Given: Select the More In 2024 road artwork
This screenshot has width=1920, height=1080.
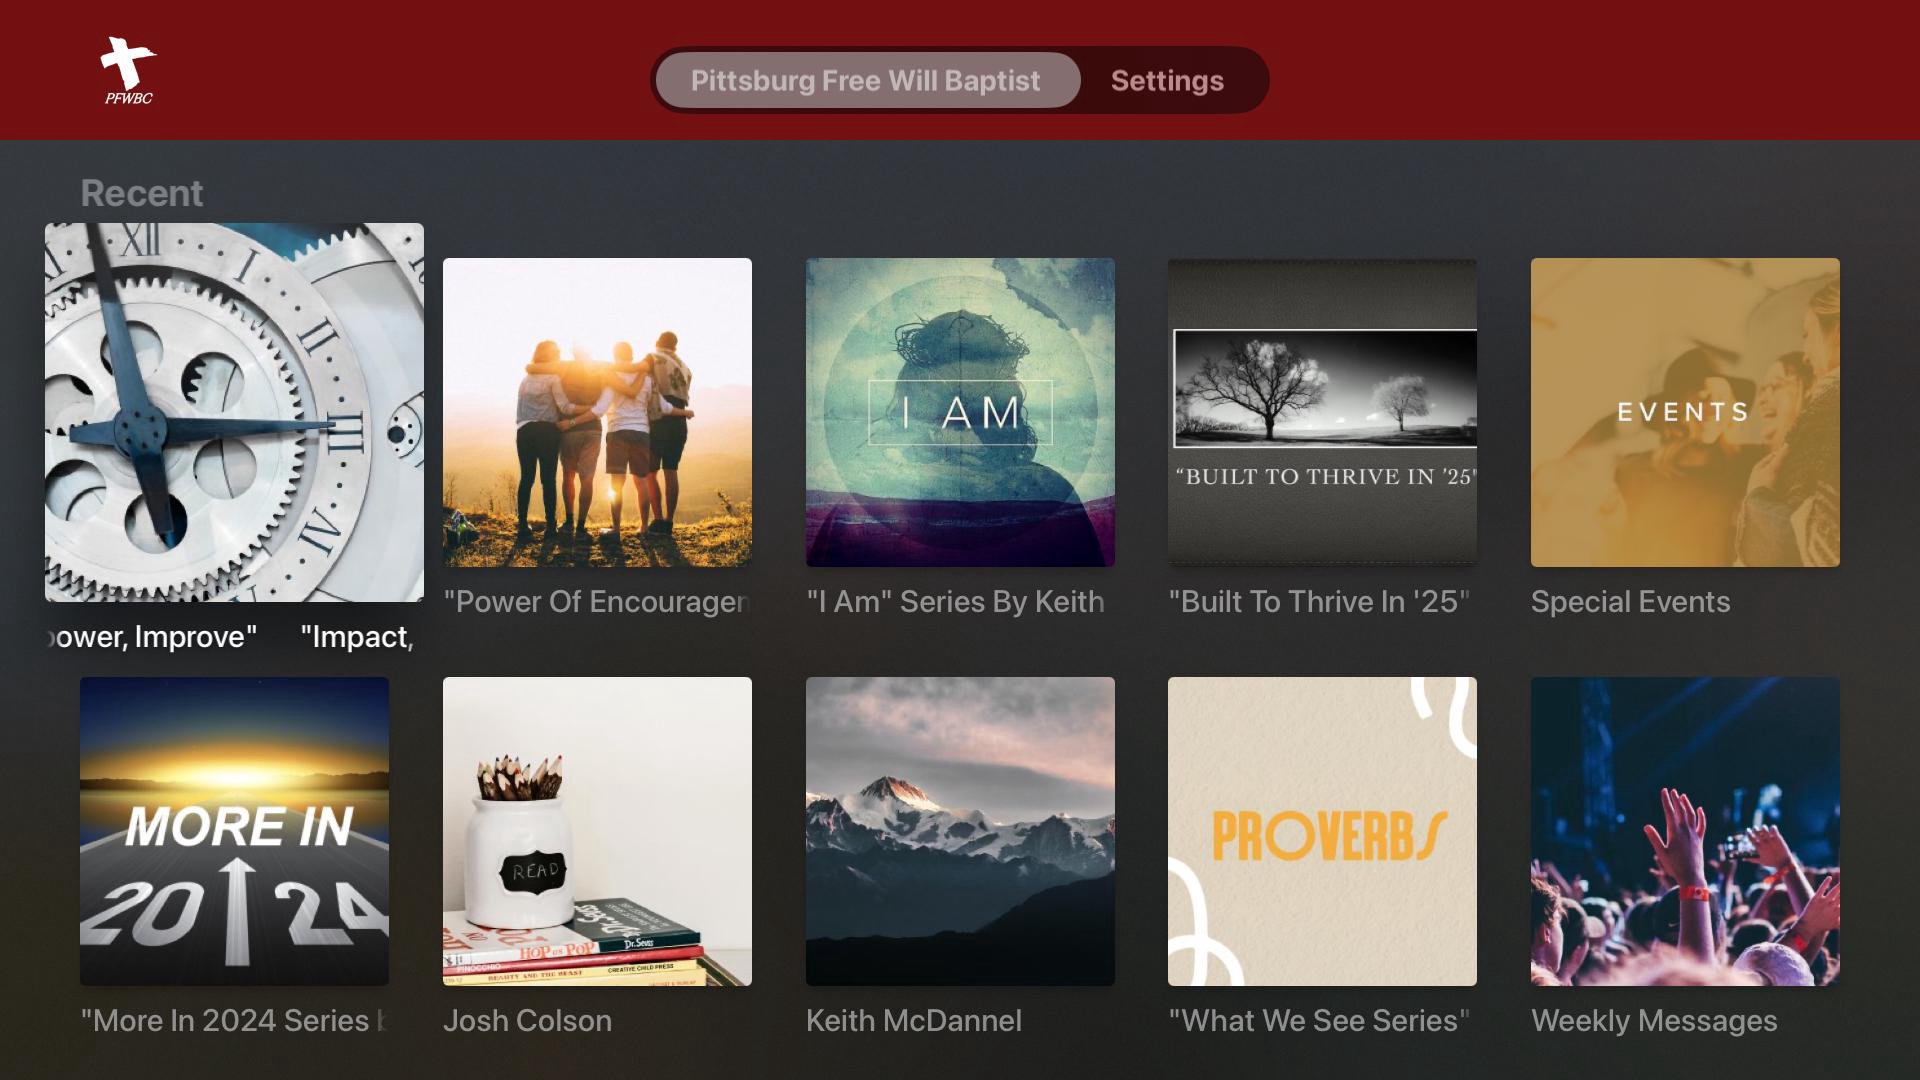Looking at the screenshot, I should [234, 831].
